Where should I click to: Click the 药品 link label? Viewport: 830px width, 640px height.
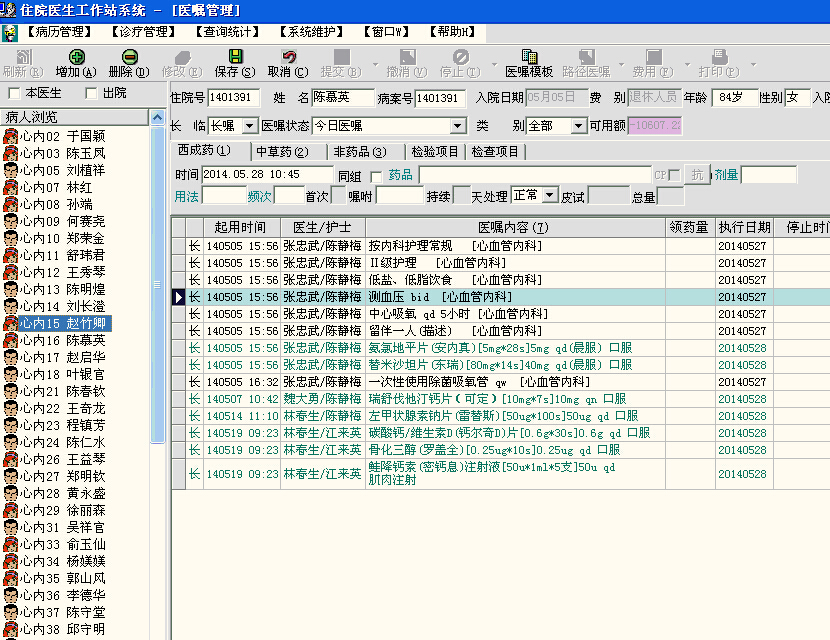(x=400, y=175)
